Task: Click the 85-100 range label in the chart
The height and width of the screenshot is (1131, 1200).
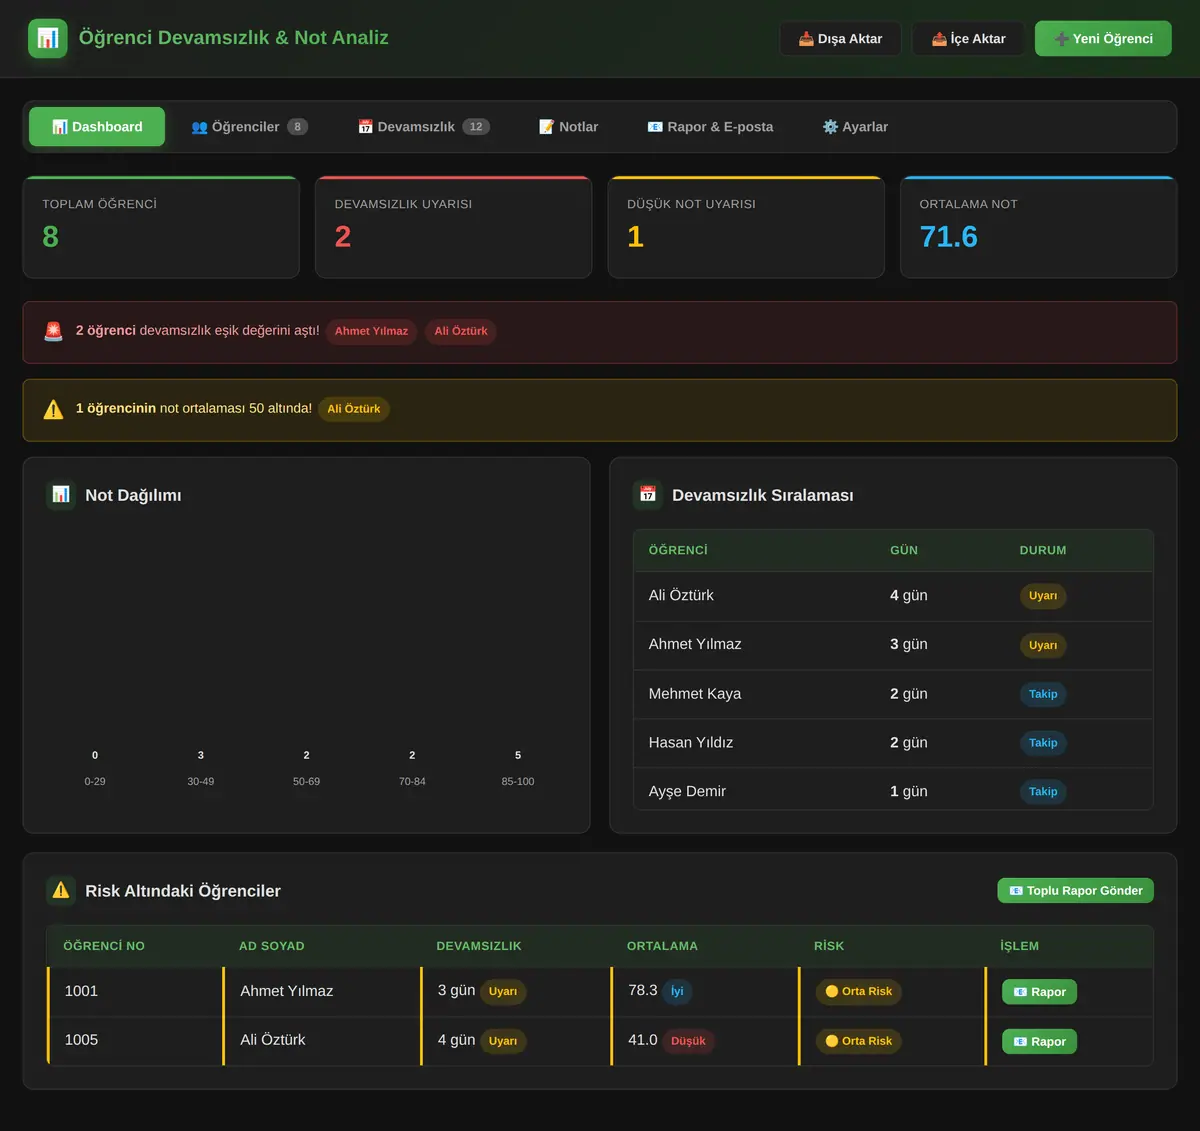Action: click(x=518, y=782)
